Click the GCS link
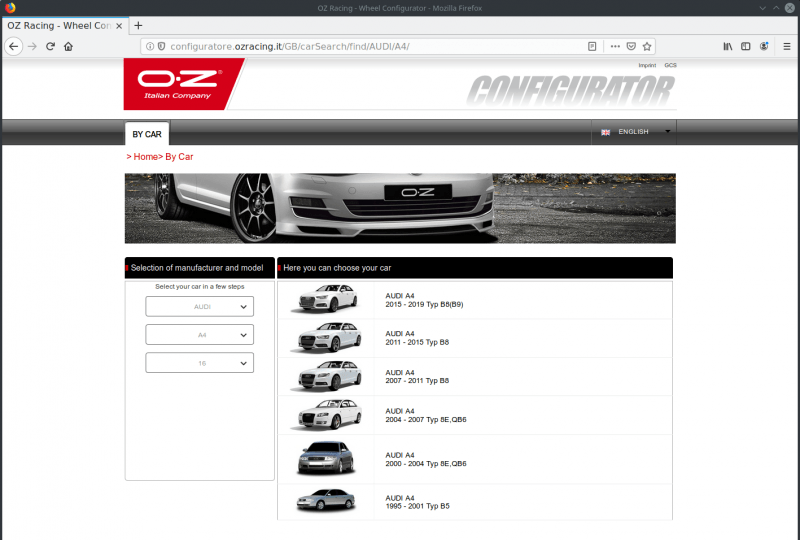 point(670,65)
